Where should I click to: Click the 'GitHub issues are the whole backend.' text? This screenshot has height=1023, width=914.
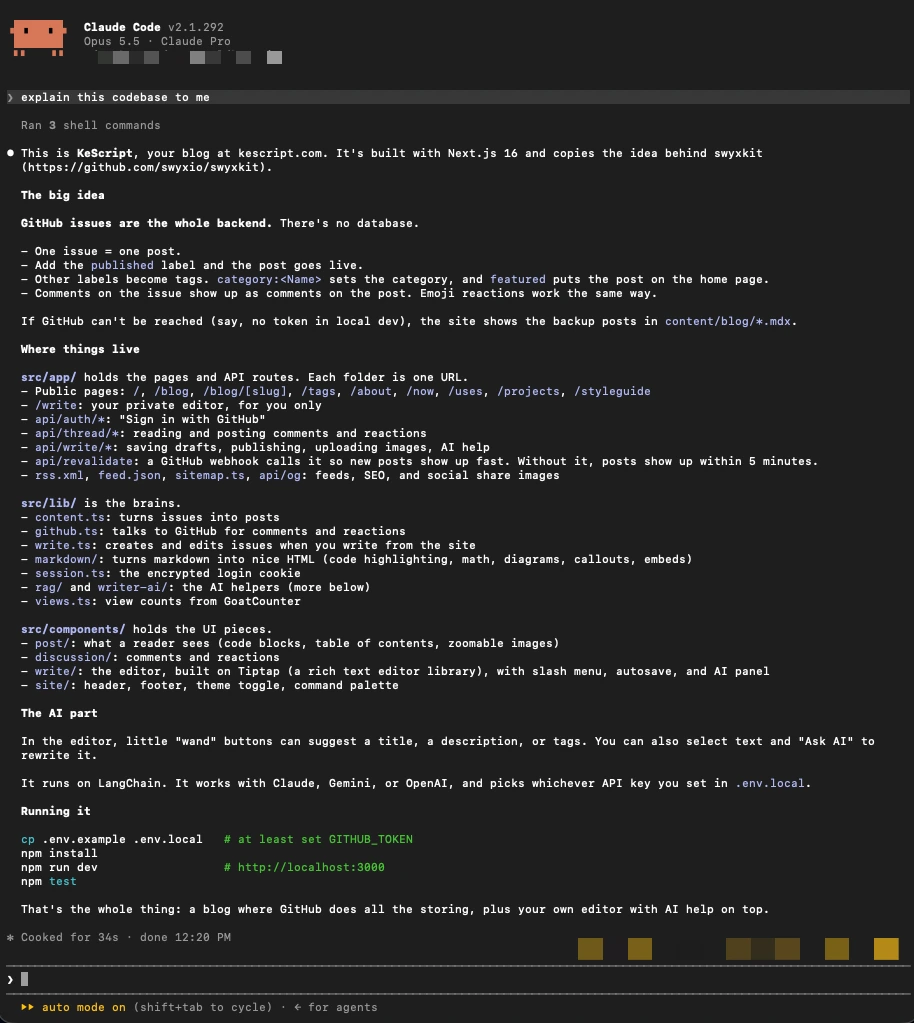click(147, 223)
